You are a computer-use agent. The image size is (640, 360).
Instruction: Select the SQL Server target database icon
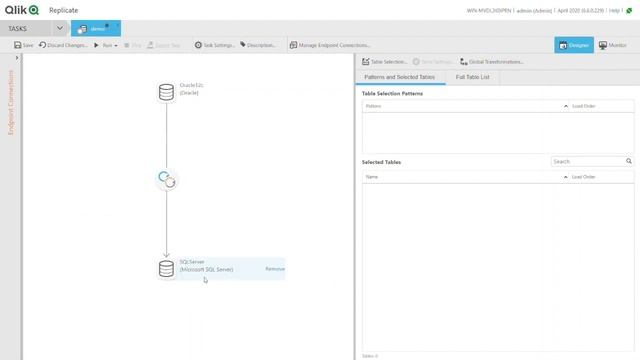166,269
